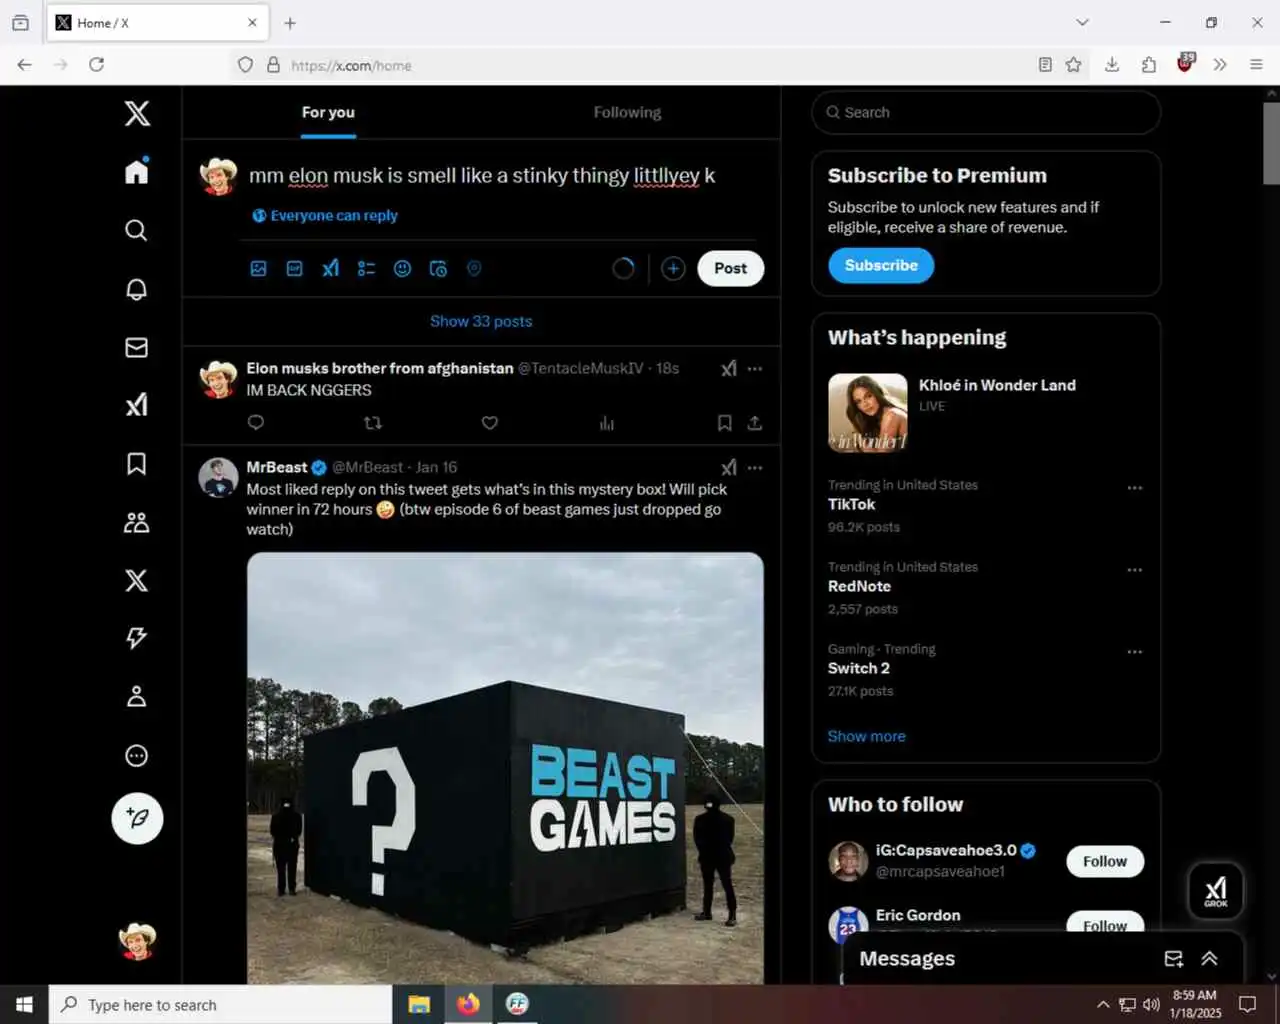Open Bookmarks in the sidebar
This screenshot has width=1280, height=1024.
[x=137, y=464]
